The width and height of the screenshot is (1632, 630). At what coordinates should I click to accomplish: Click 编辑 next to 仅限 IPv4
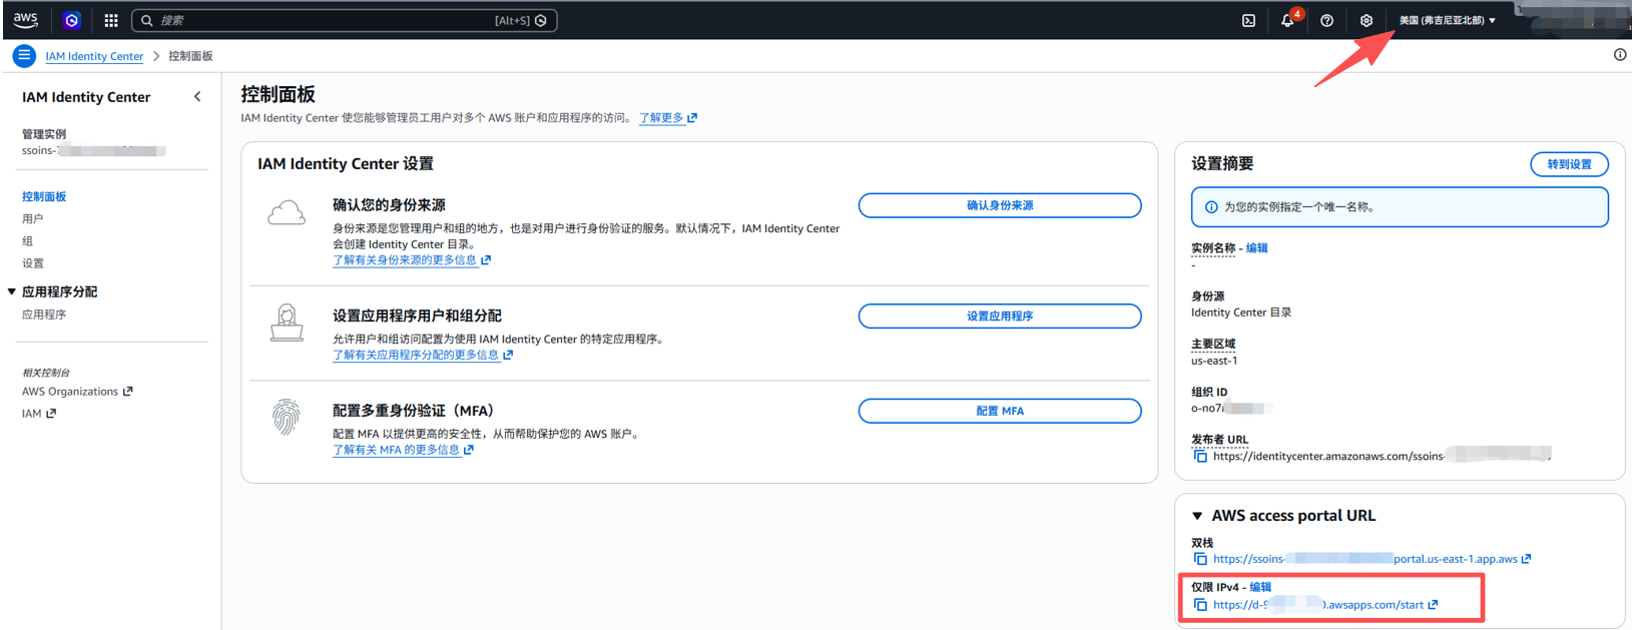pyautogui.click(x=1260, y=587)
